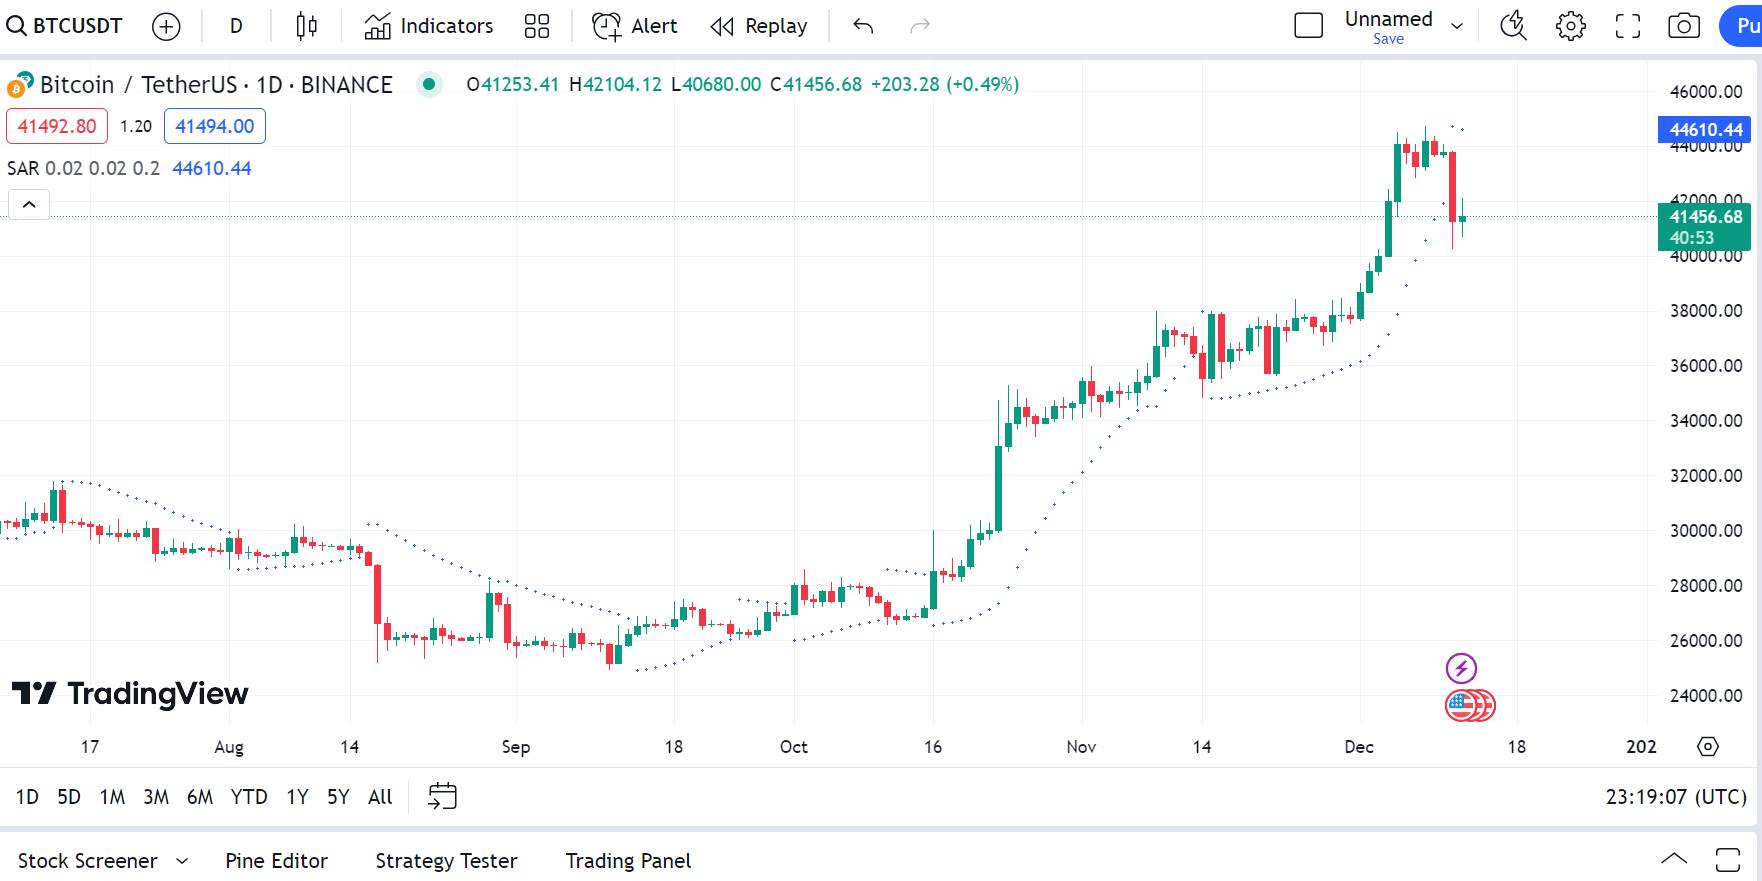Screen dimensions: 1762x881
Task: Open the Indicators panel
Action: 429,27
